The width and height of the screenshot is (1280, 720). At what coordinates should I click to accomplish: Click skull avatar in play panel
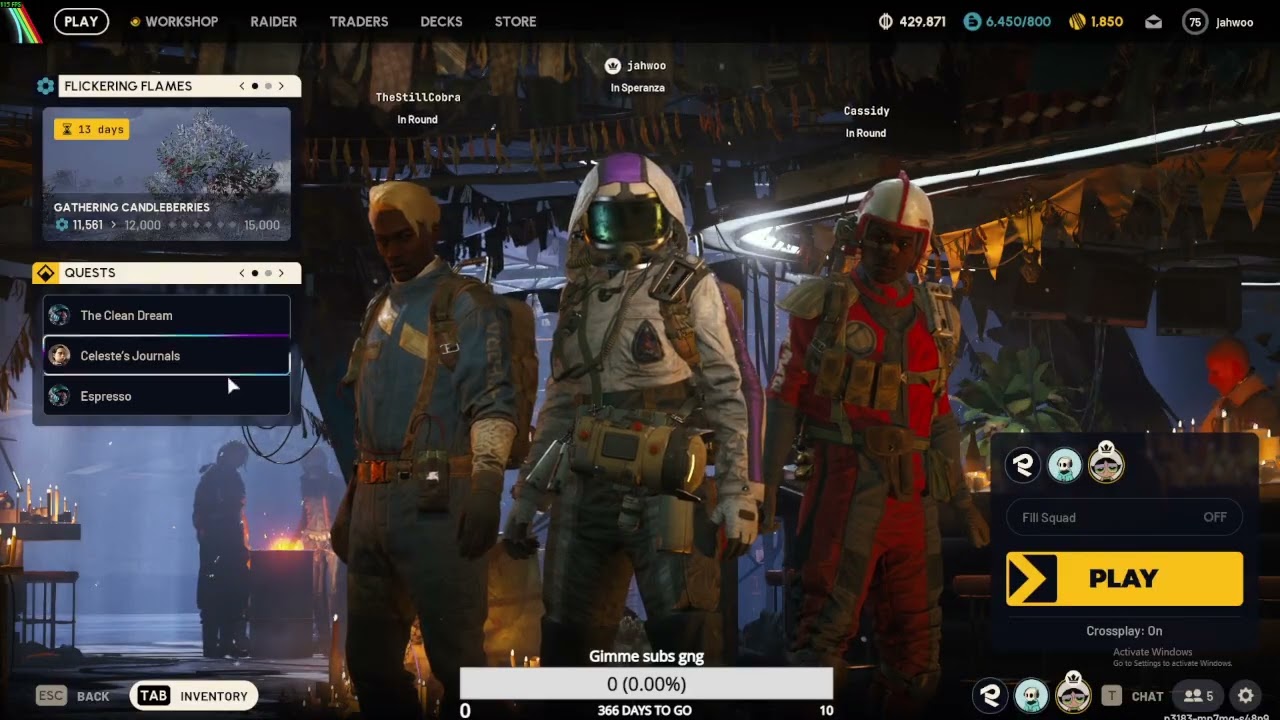(1064, 465)
